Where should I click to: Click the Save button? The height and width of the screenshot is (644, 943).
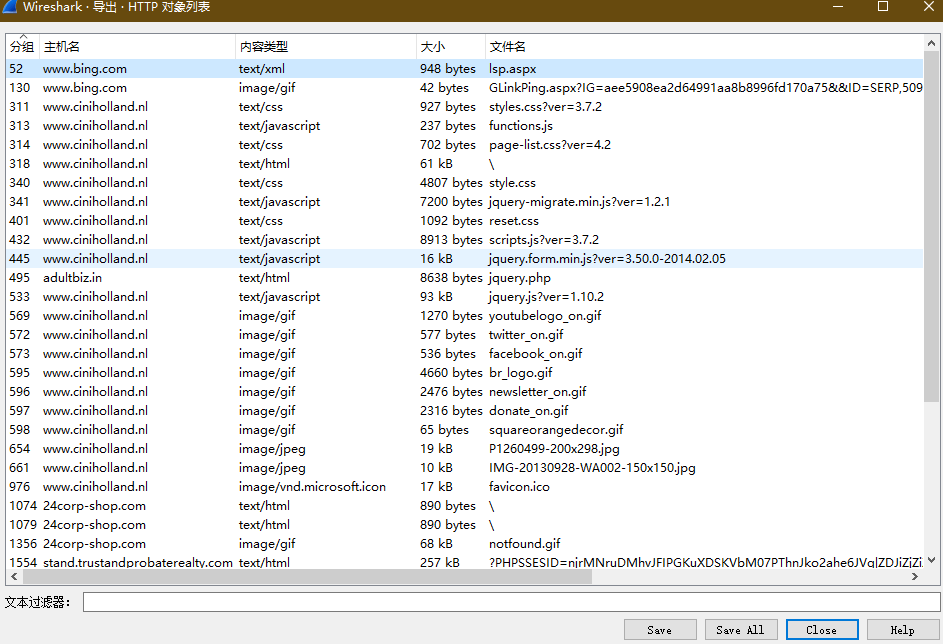tap(660, 630)
